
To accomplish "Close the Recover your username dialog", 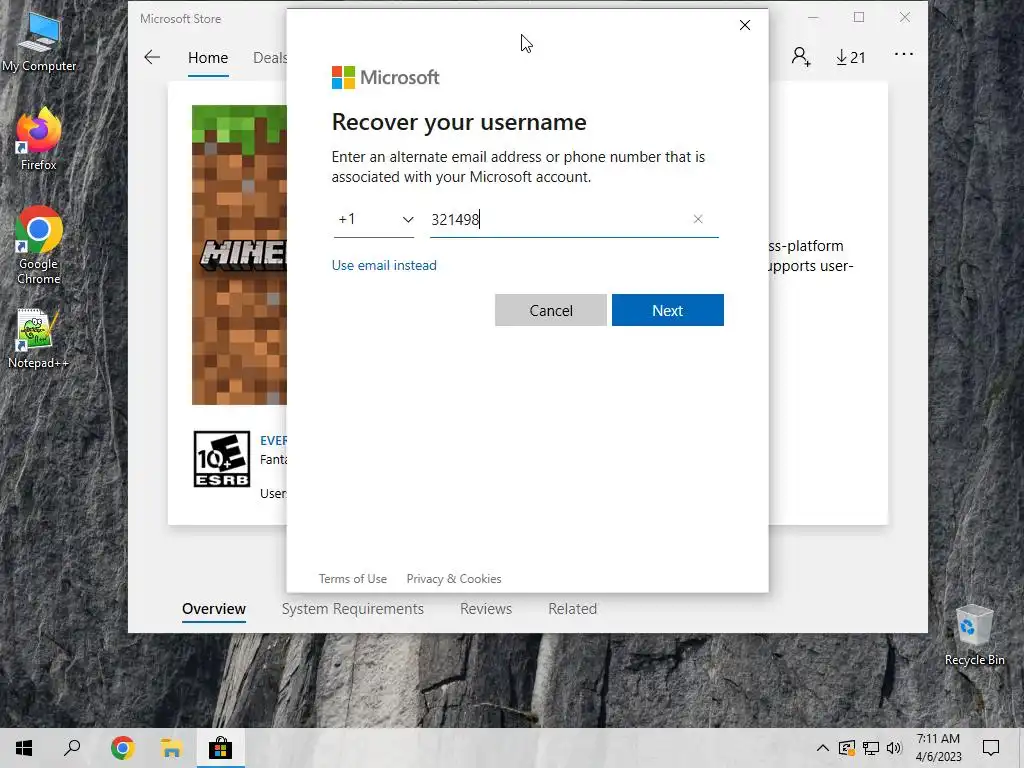I will (x=744, y=25).
